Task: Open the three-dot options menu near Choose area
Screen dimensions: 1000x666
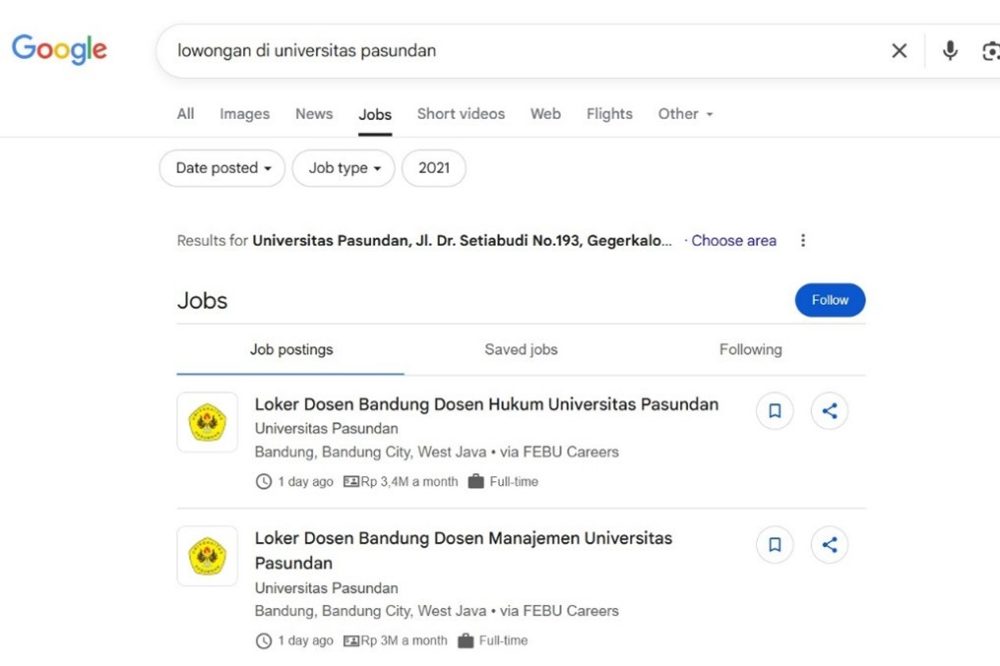Action: pos(803,240)
